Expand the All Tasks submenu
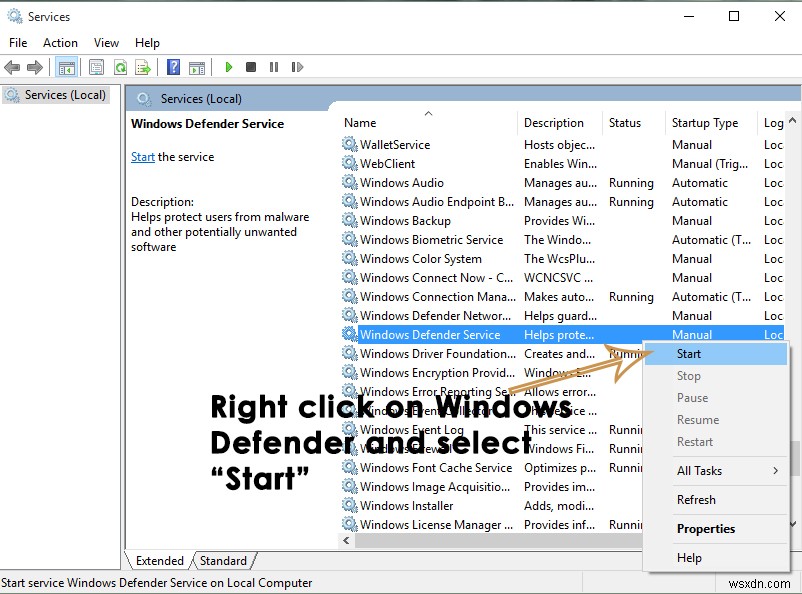This screenshot has width=802, height=594. (700, 471)
